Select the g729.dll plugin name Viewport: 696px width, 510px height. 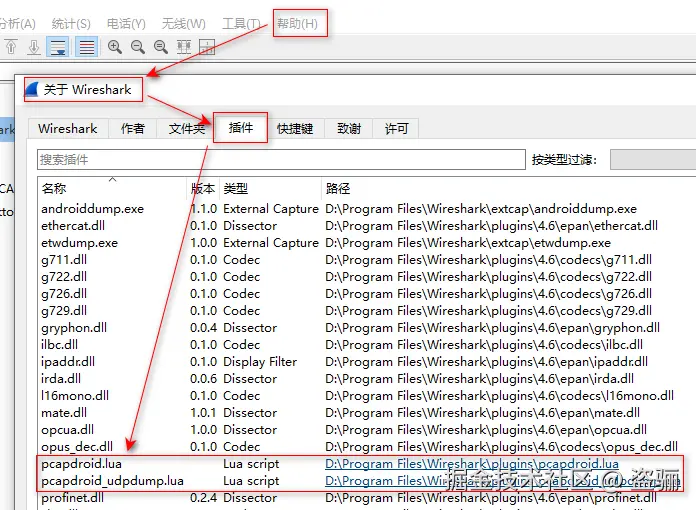click(64, 311)
